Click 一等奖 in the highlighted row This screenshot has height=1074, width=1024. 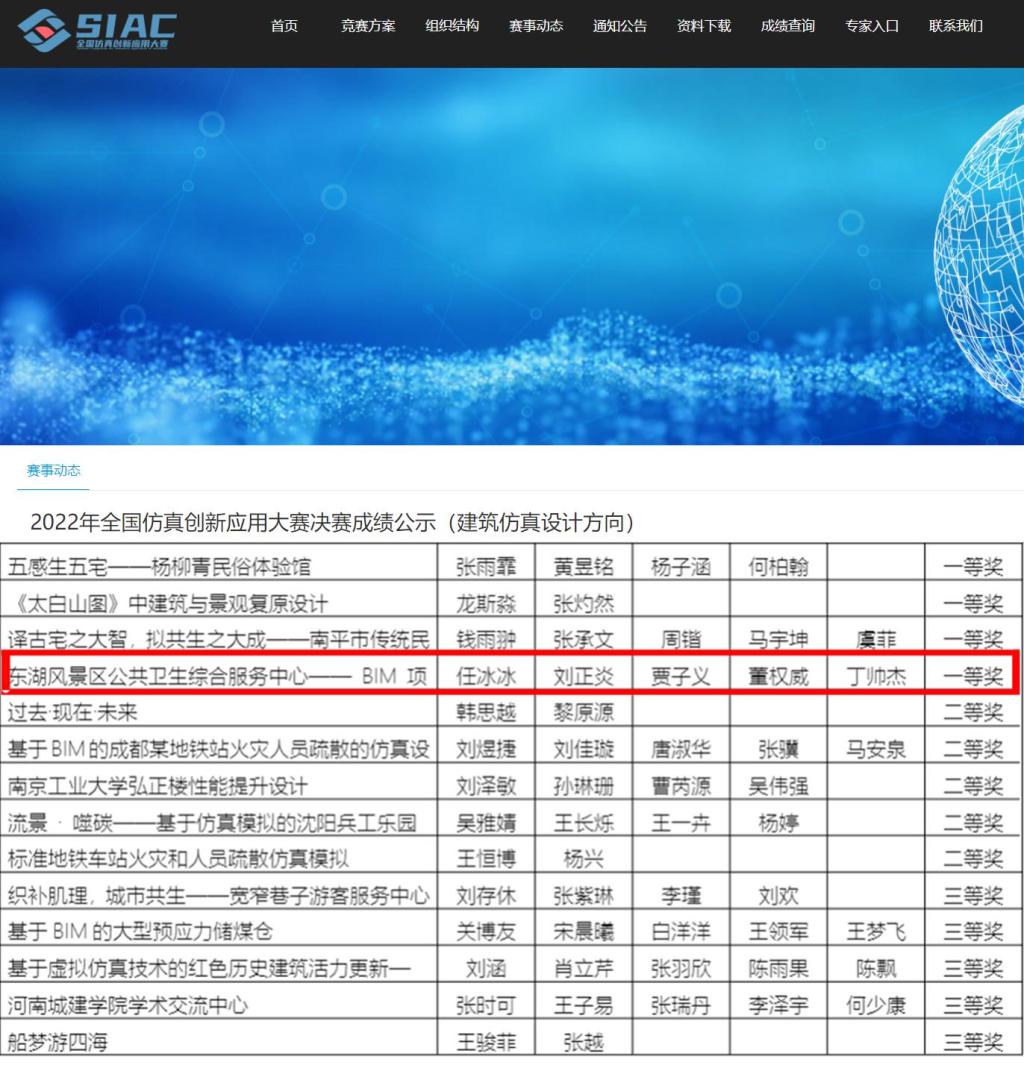tap(972, 676)
